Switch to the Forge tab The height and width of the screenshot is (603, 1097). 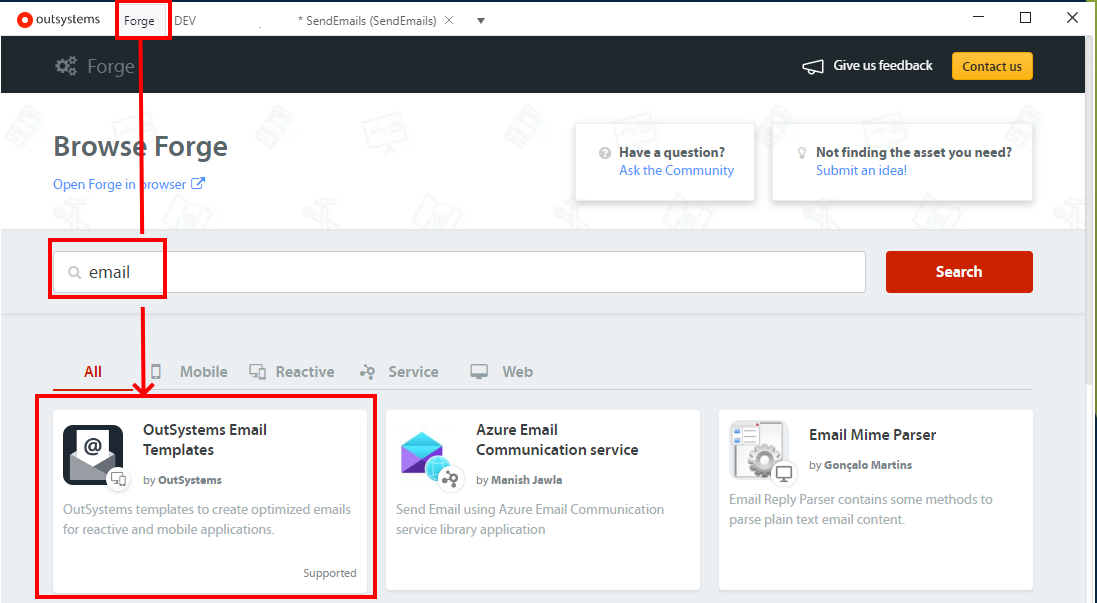[x=139, y=20]
